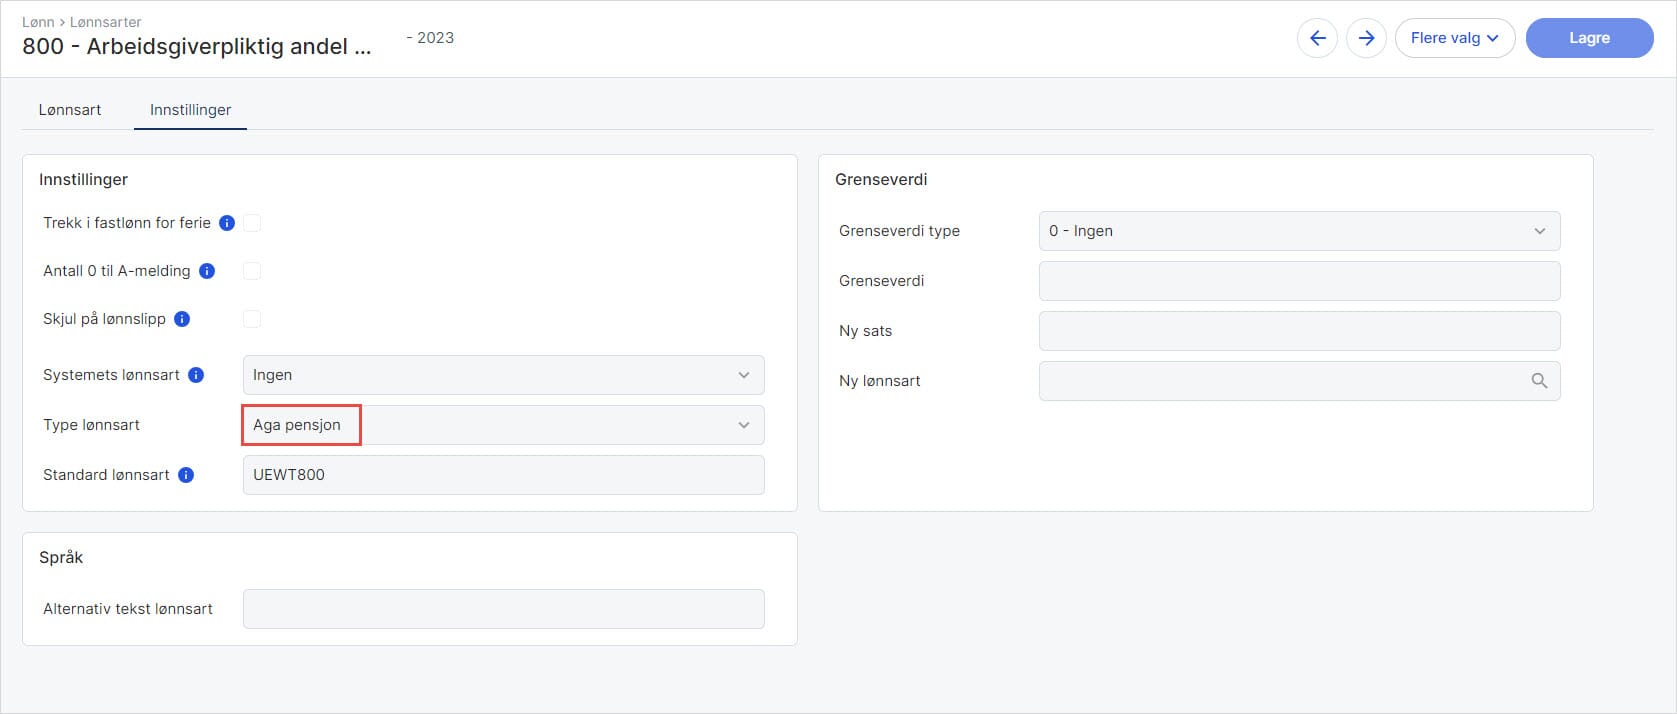1677x714 pixels.
Task: Toggle Skjul på lønnslipp checkbox
Action: click(x=252, y=319)
